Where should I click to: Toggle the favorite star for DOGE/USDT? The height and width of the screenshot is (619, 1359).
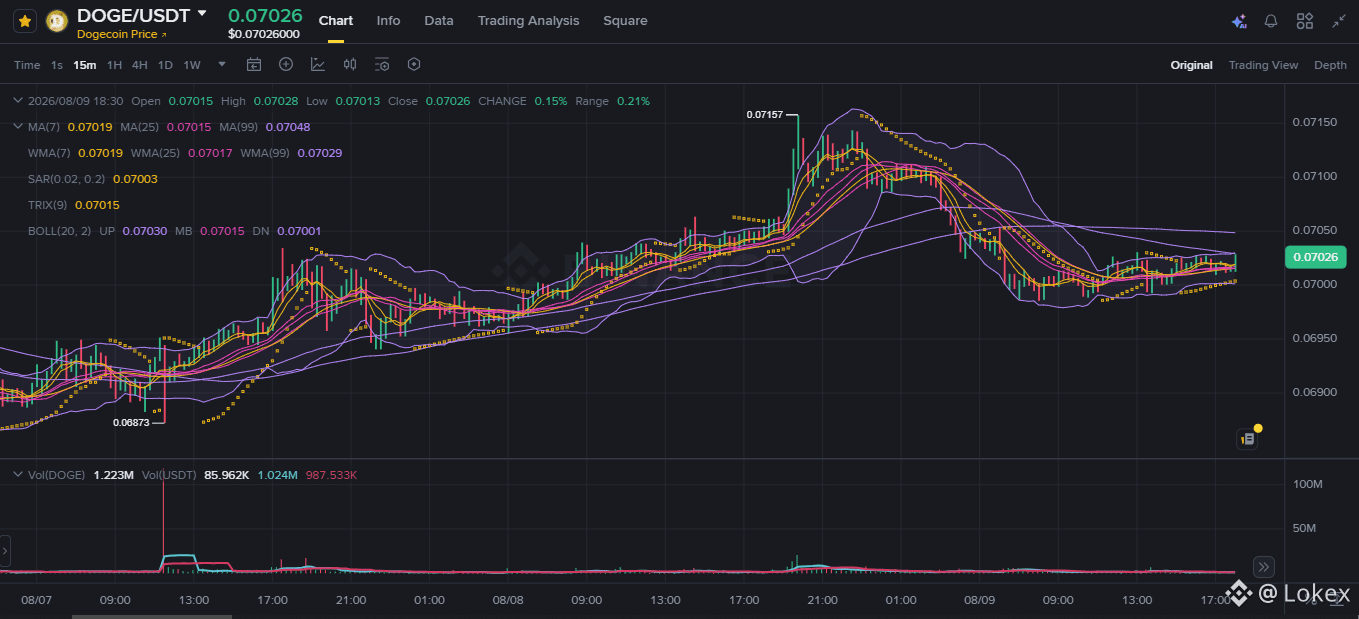coord(25,20)
